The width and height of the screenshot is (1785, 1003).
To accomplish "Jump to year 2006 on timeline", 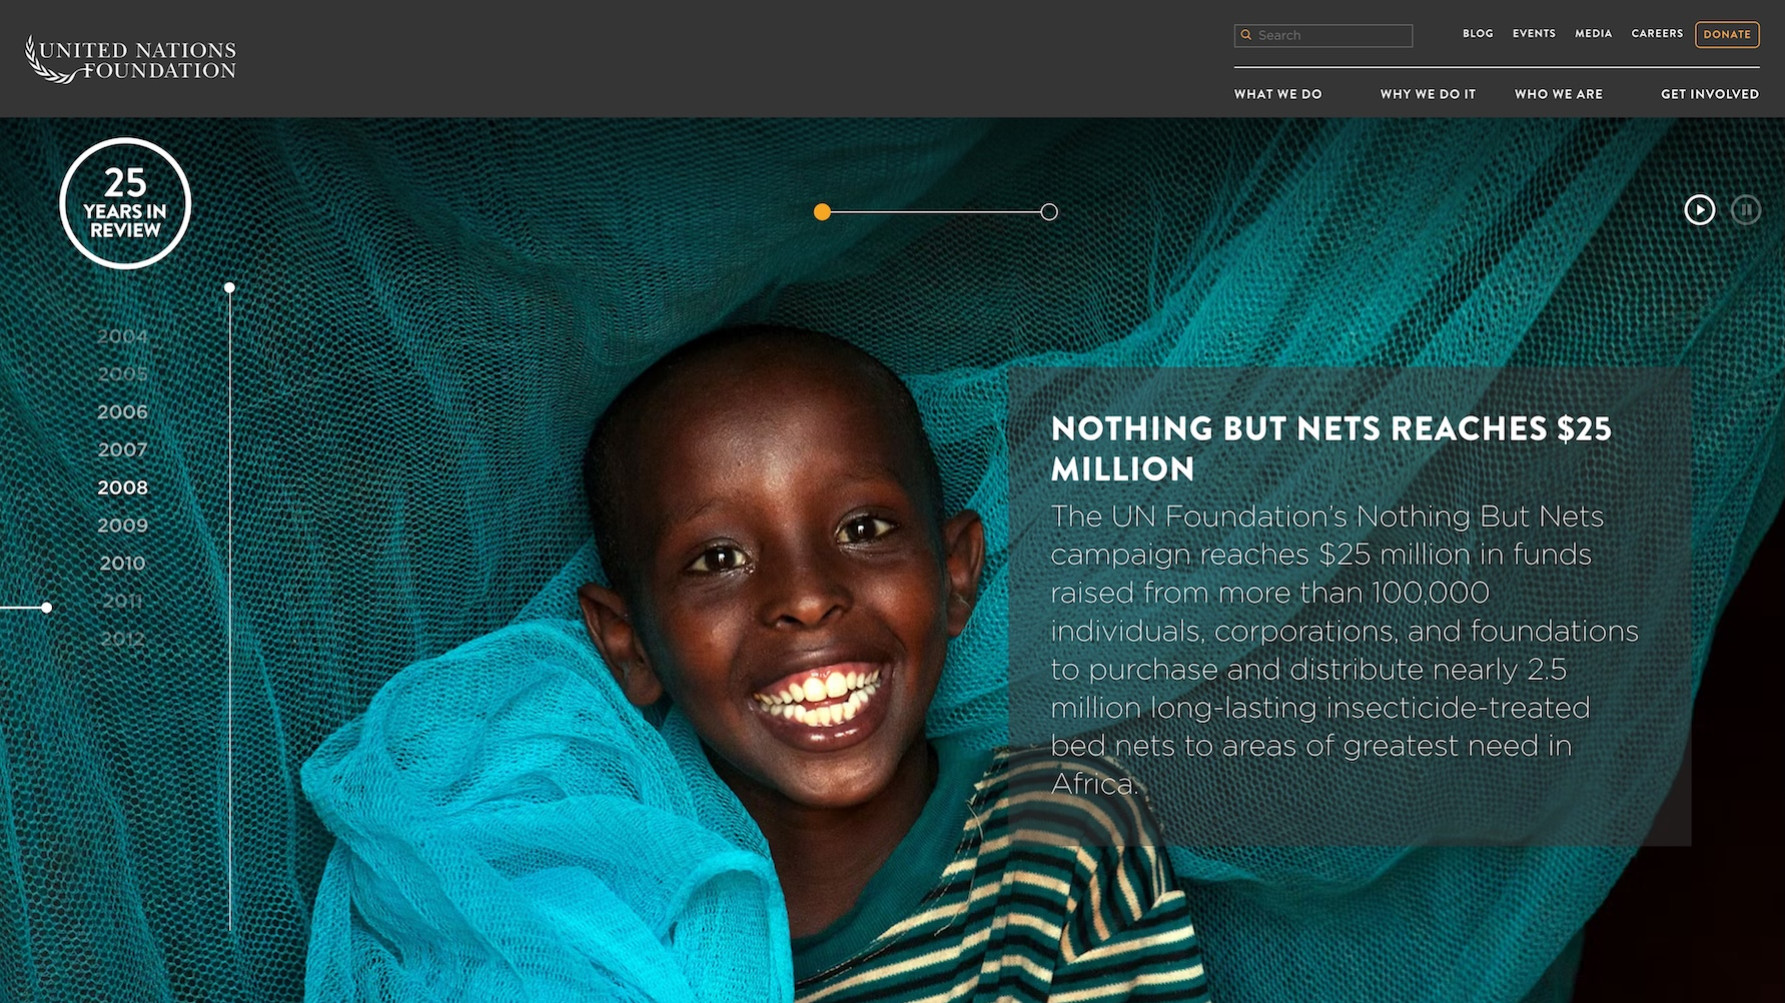I will pos(122,412).
